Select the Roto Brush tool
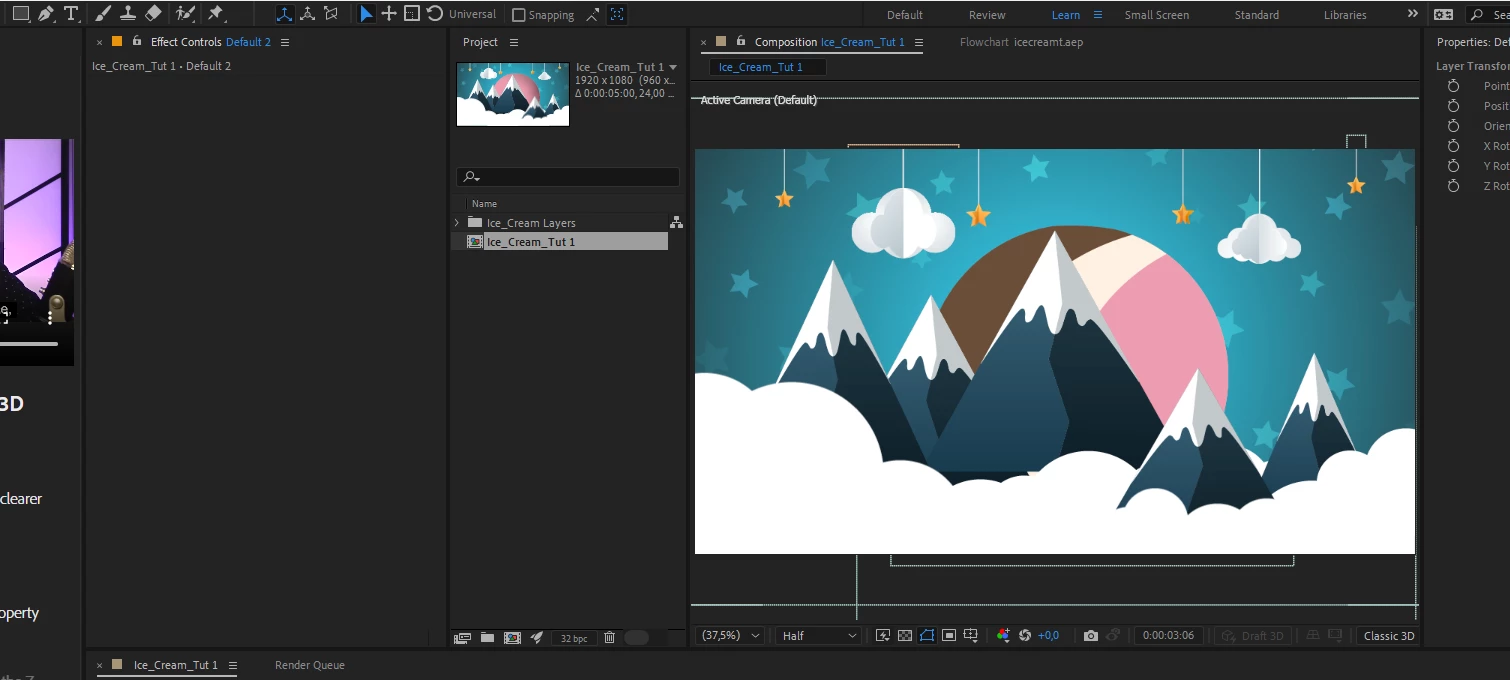This screenshot has width=1510, height=680. 185,14
